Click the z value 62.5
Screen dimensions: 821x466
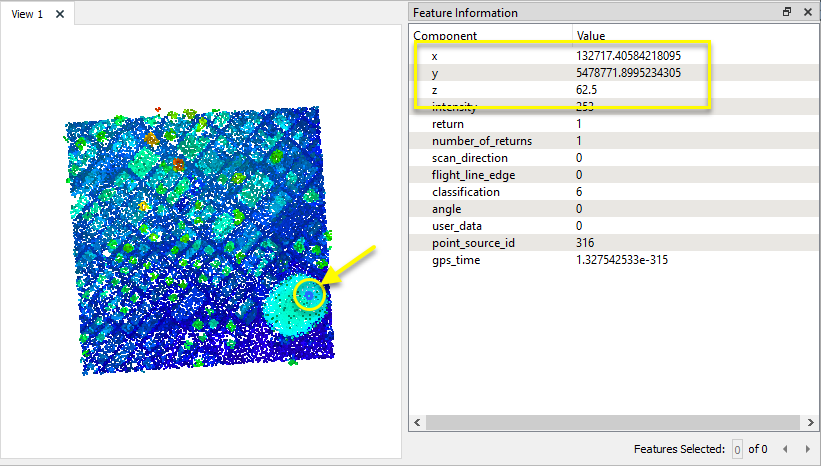586,90
